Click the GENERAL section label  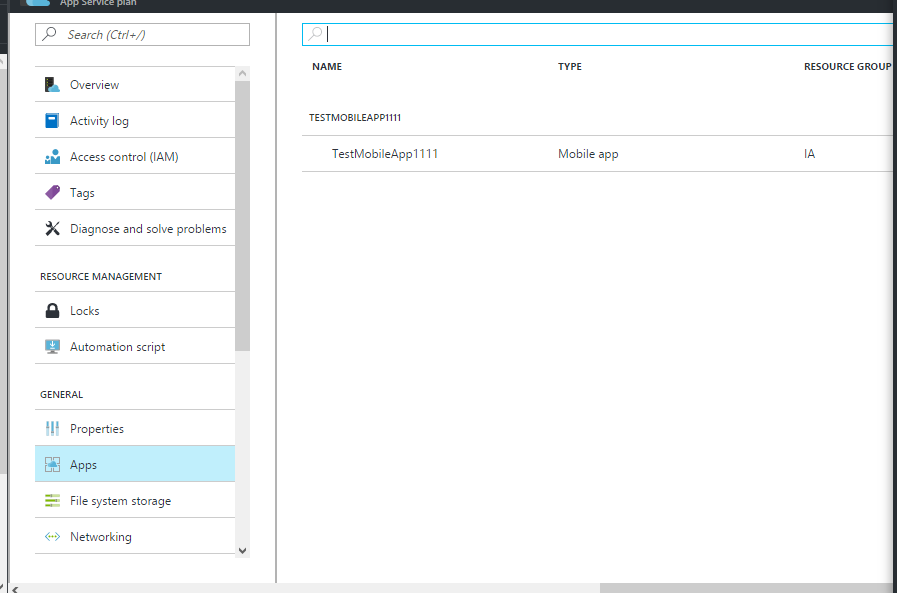point(61,395)
